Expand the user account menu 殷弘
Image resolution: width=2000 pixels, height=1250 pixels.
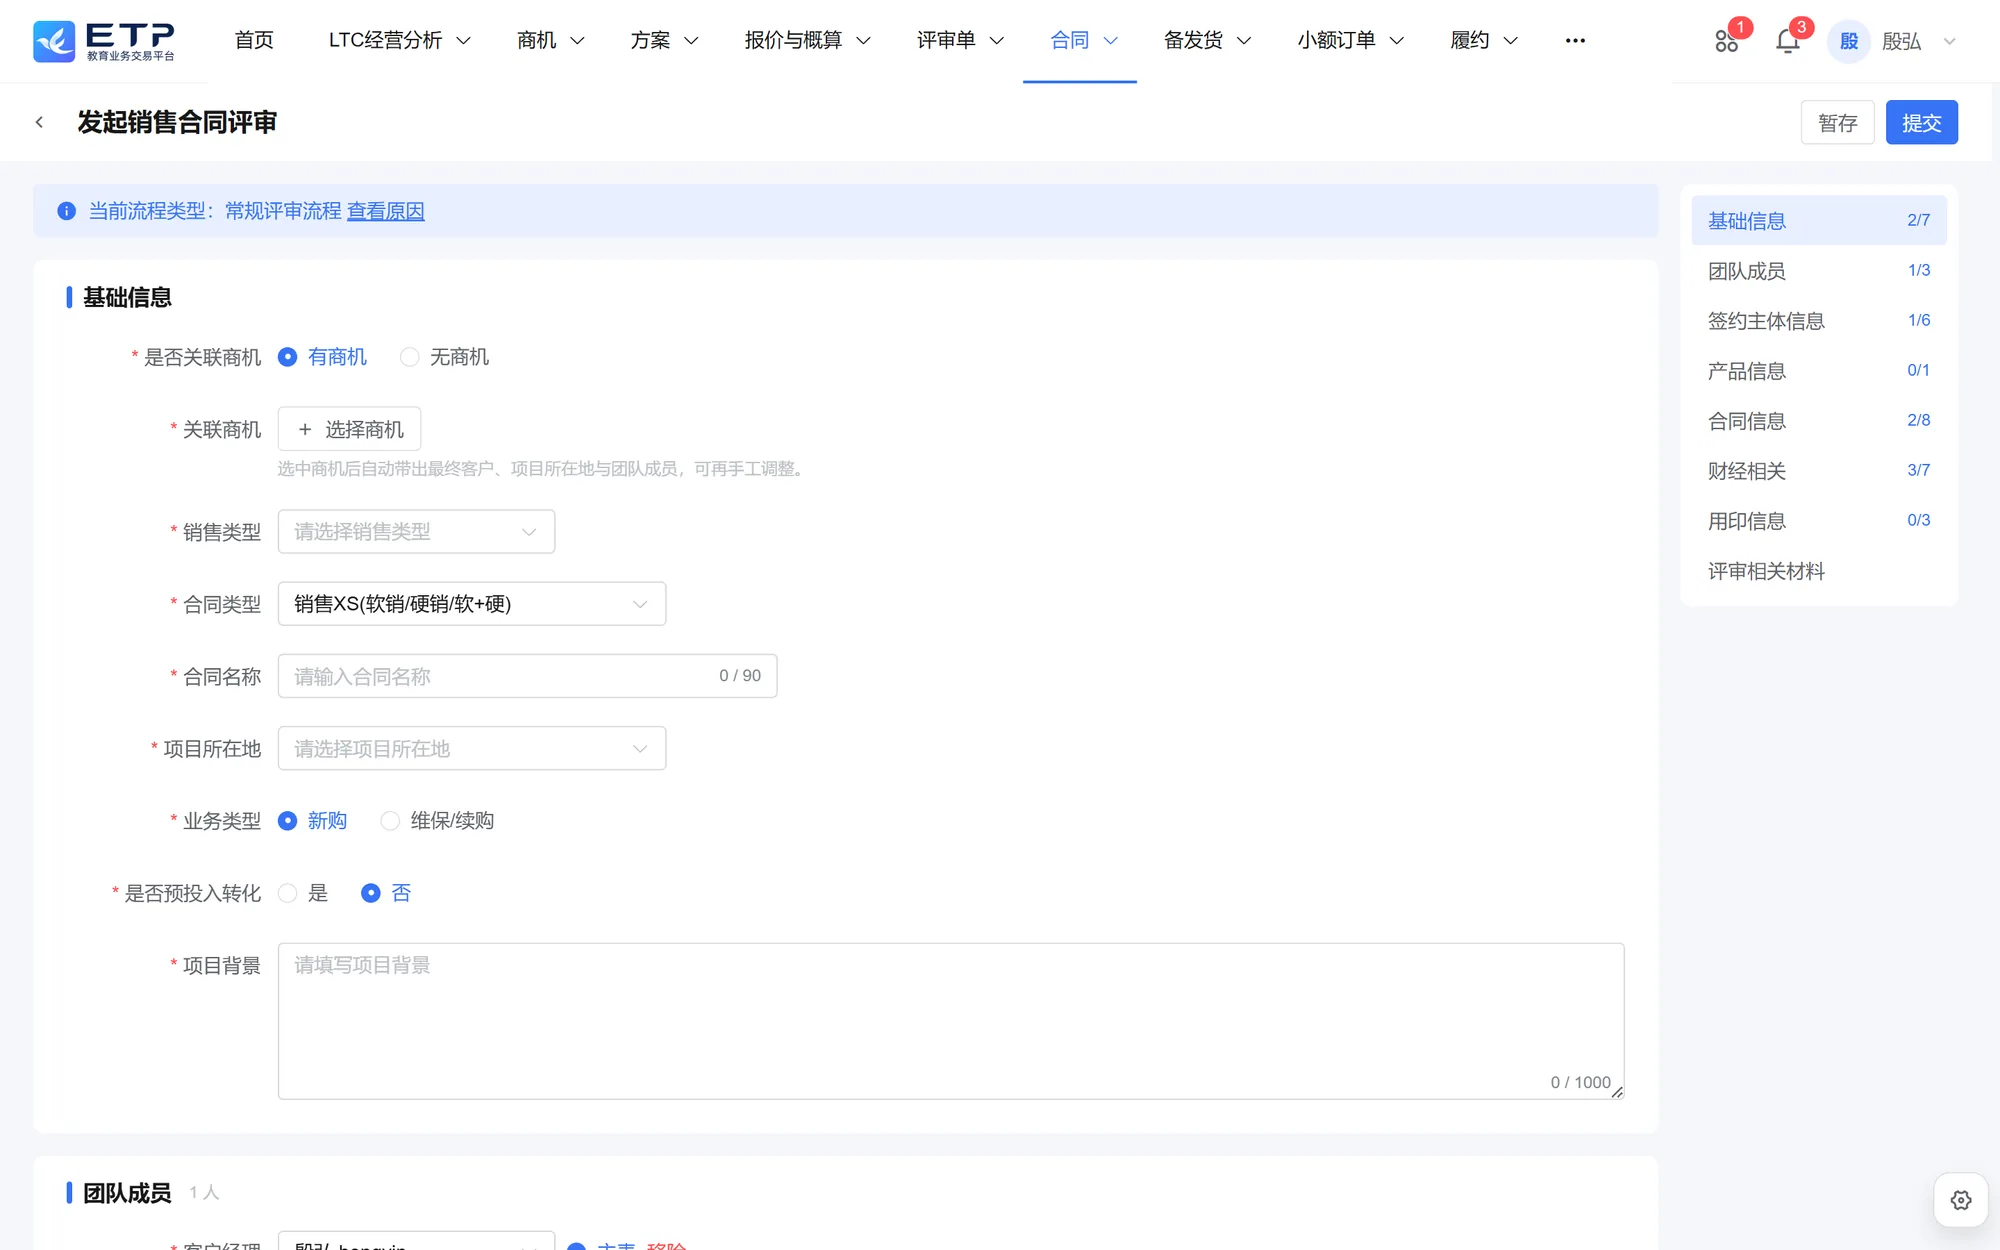(1918, 41)
